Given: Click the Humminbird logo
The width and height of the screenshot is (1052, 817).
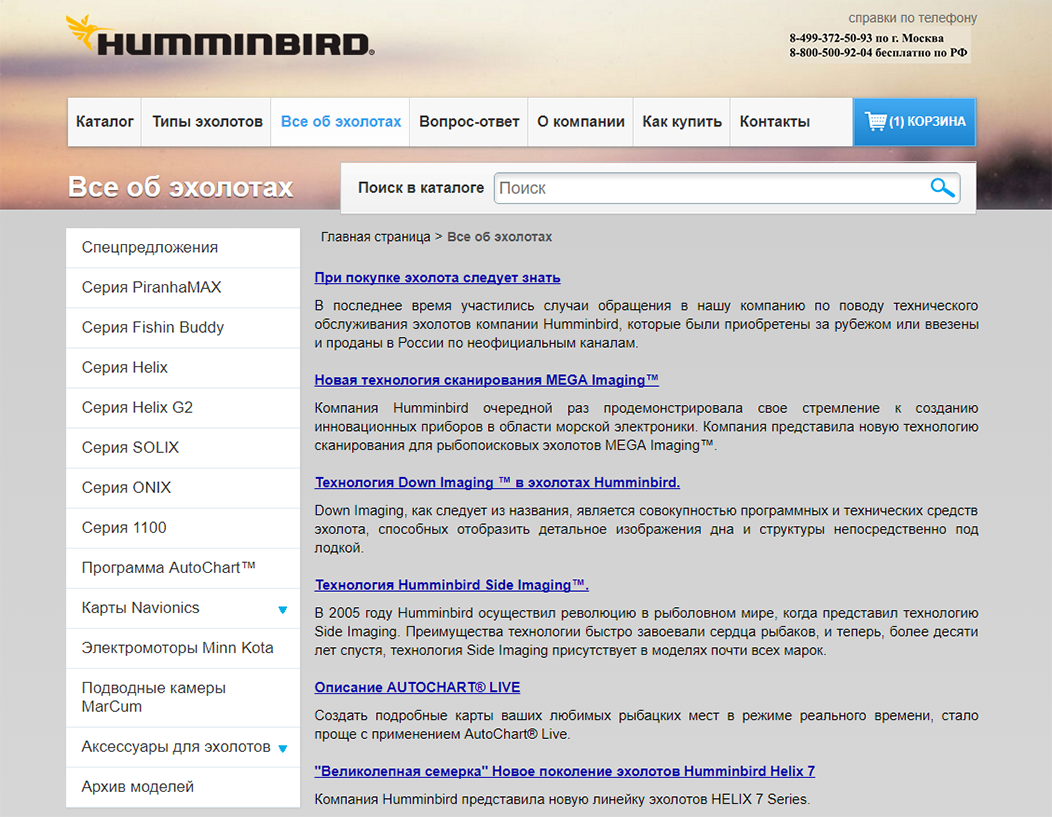Looking at the screenshot, I should pyautogui.click(x=220, y=36).
